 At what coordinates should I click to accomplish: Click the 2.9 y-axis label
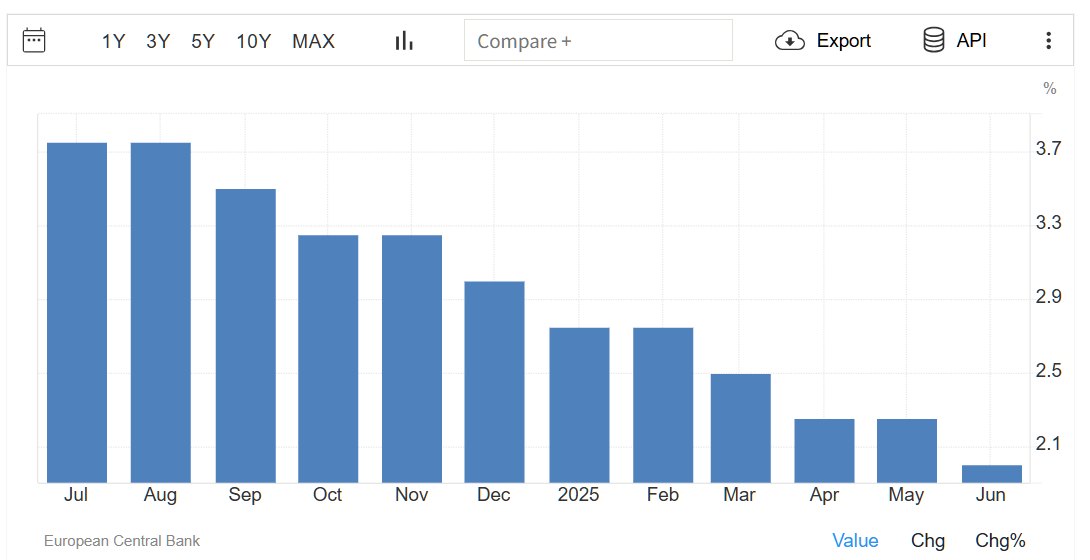[1048, 297]
